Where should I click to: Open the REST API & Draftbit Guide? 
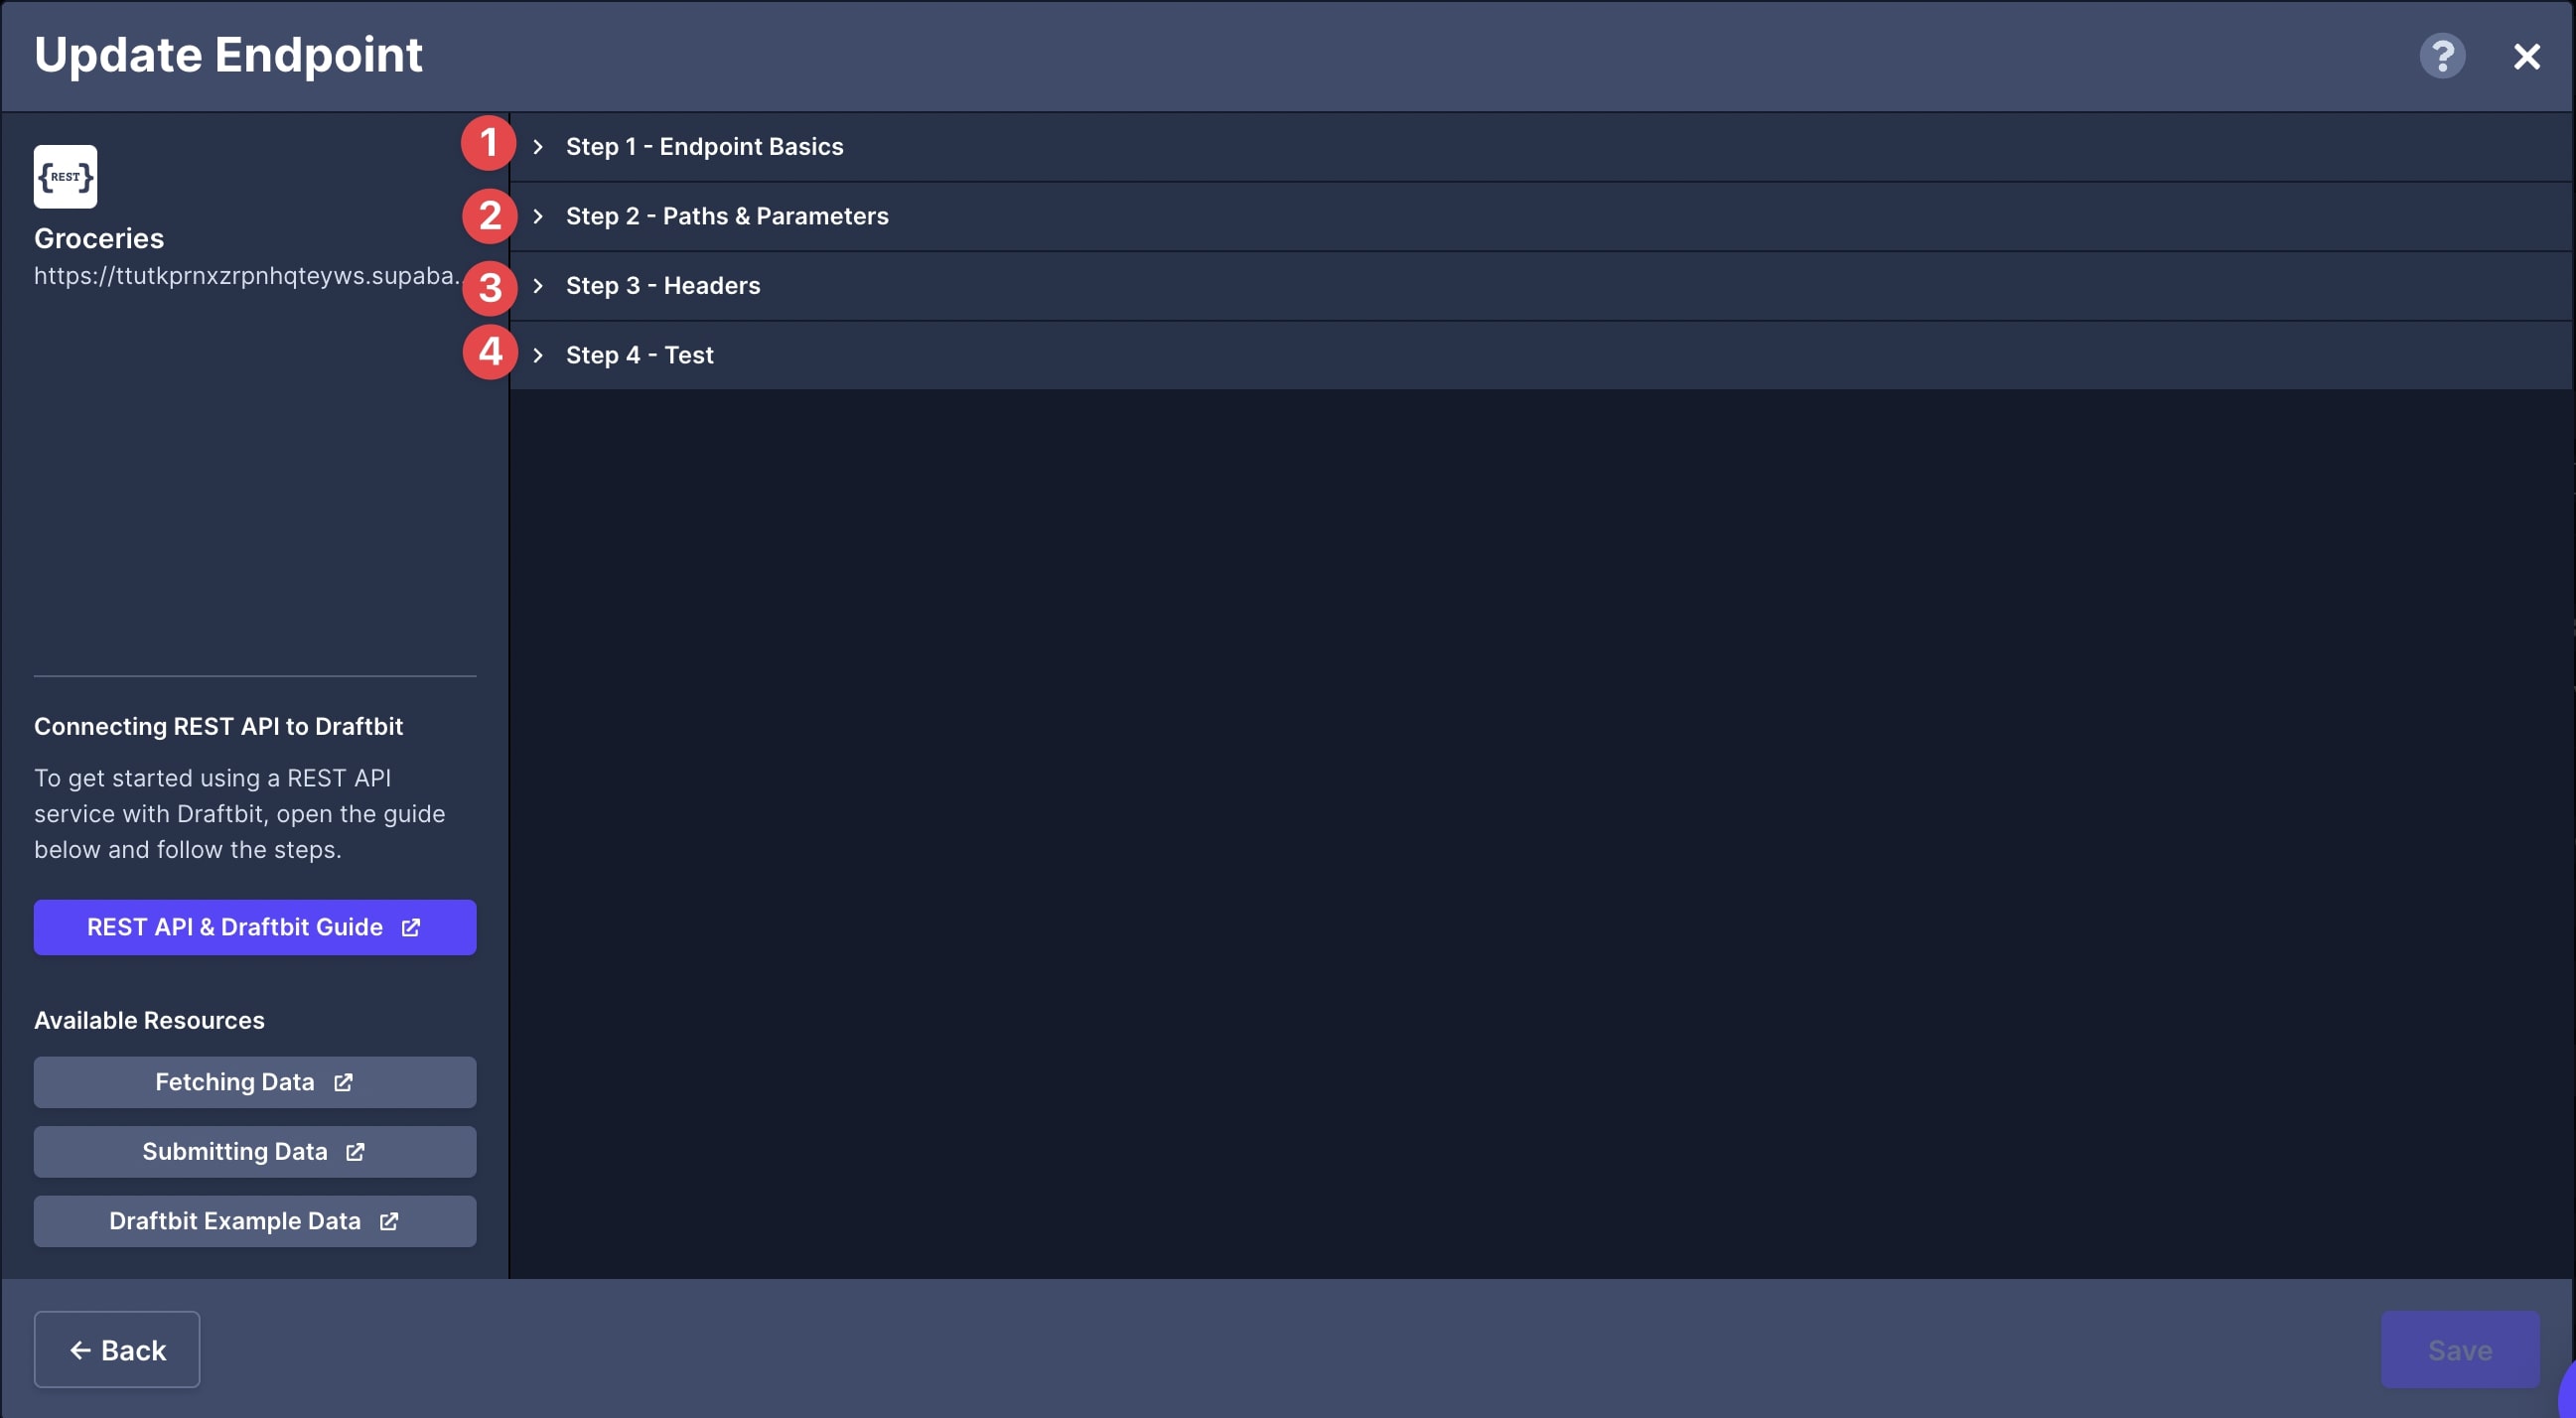pos(254,927)
